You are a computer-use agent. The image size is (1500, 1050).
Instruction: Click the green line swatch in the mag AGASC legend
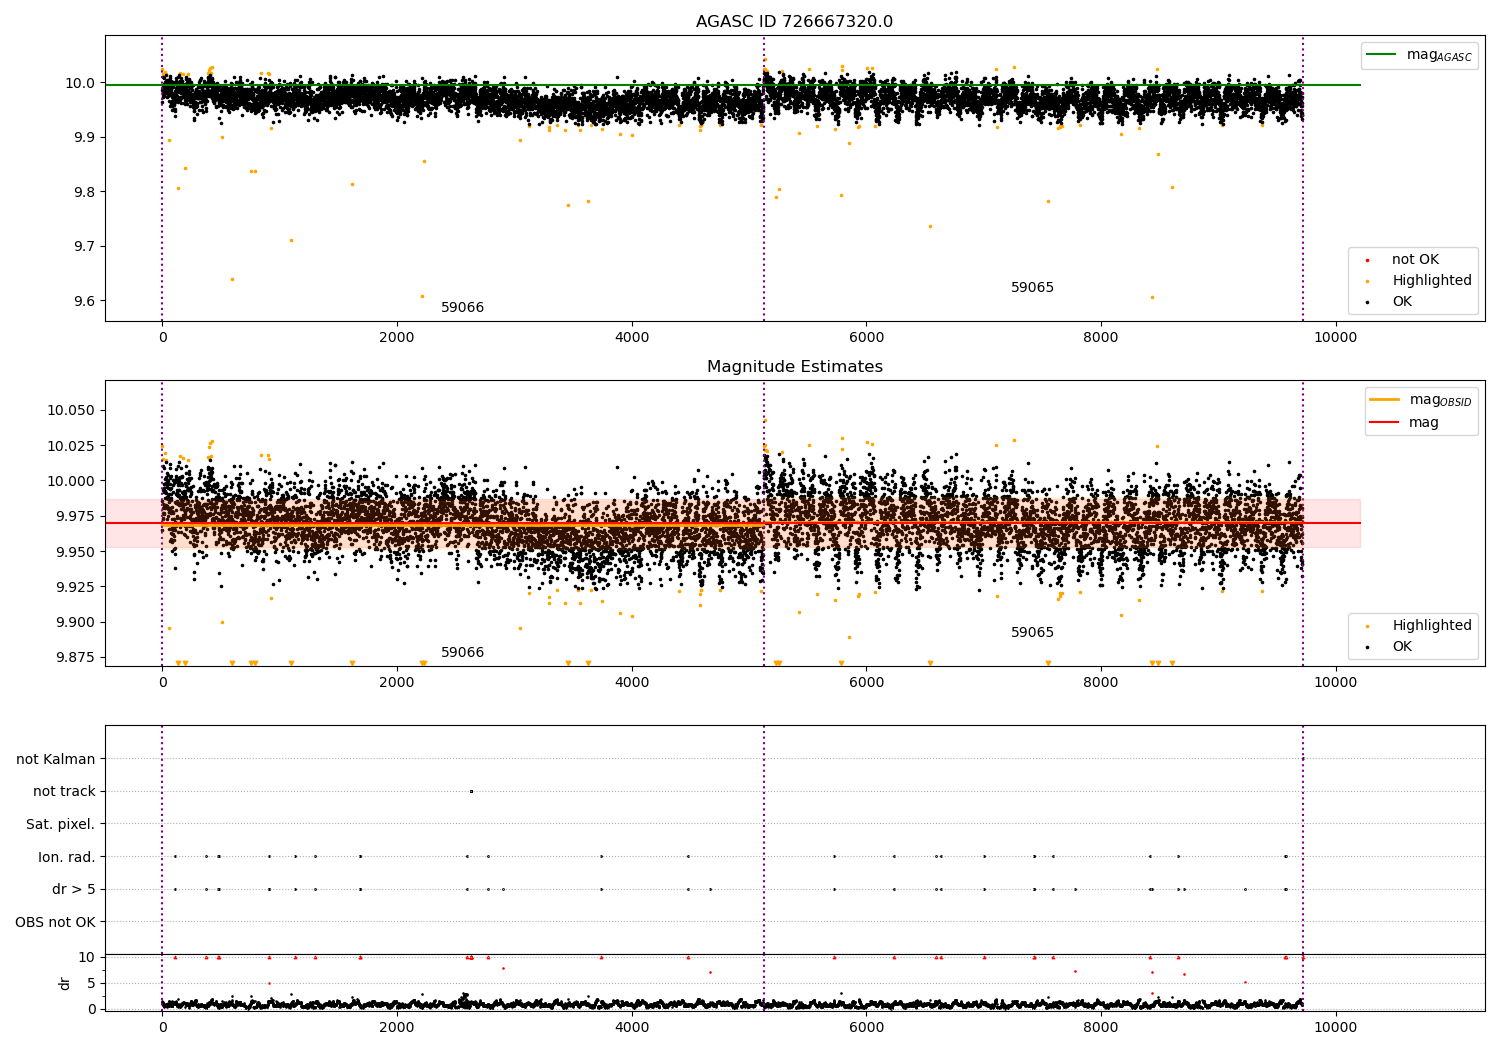pyautogui.click(x=1382, y=55)
